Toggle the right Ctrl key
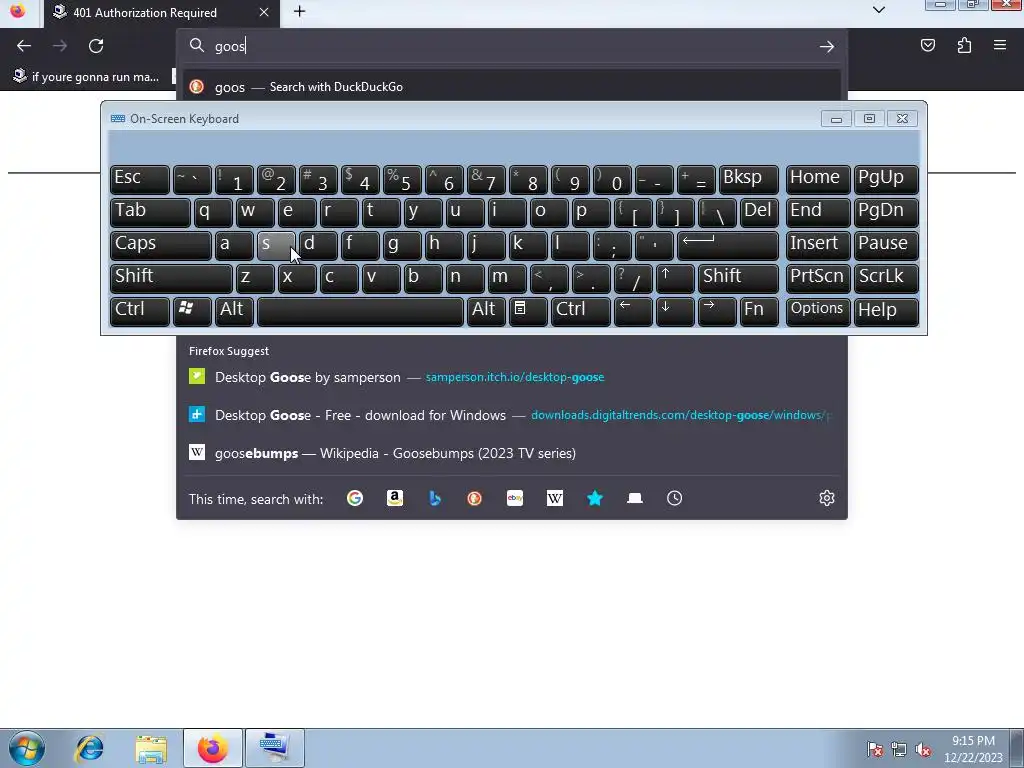Screen dimensions: 1024x768 (580, 310)
